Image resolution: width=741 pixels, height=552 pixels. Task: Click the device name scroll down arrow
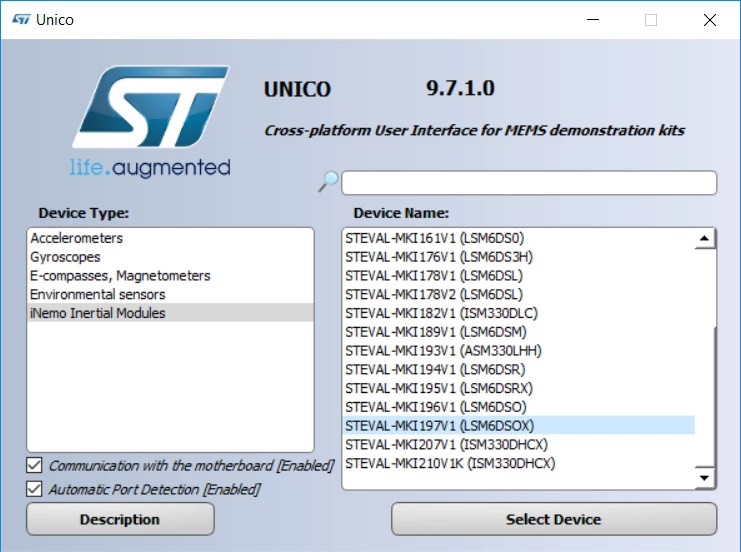(x=704, y=477)
